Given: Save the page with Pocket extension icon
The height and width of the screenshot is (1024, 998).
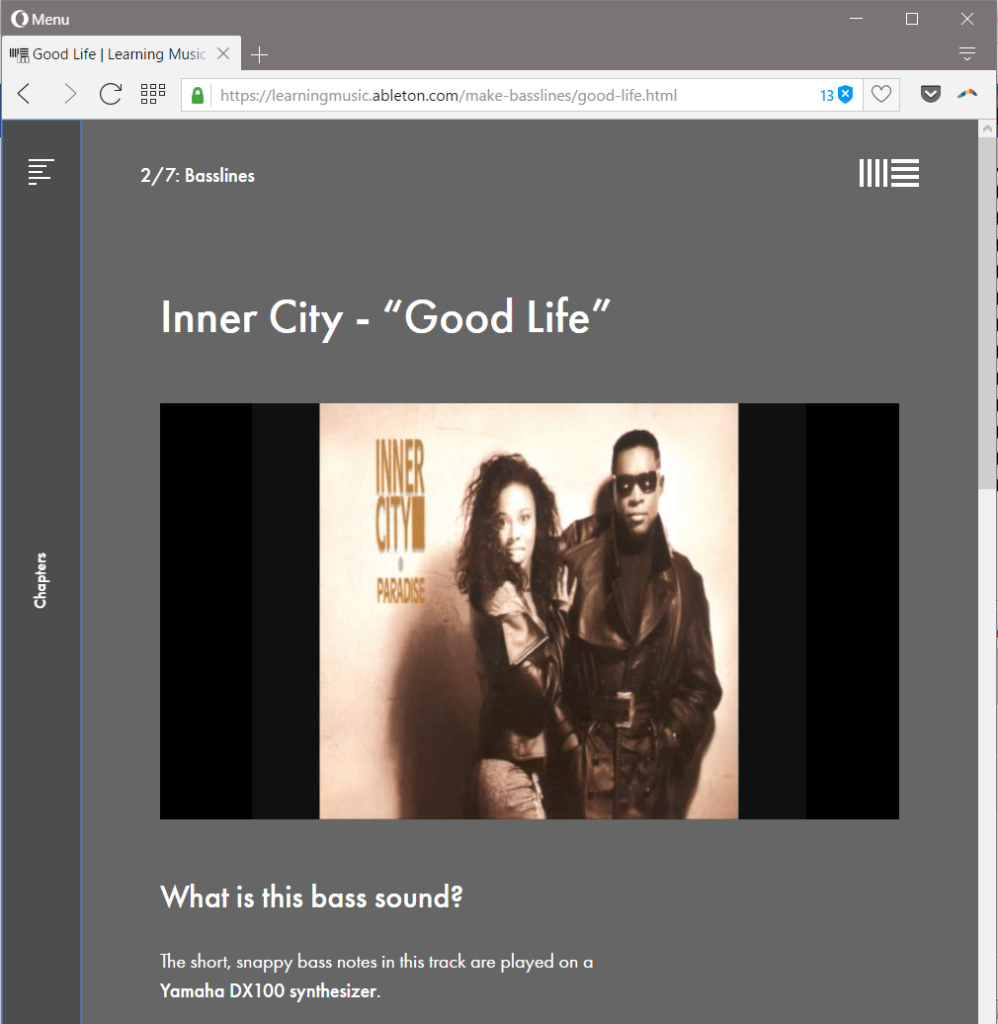Looking at the screenshot, I should [930, 95].
